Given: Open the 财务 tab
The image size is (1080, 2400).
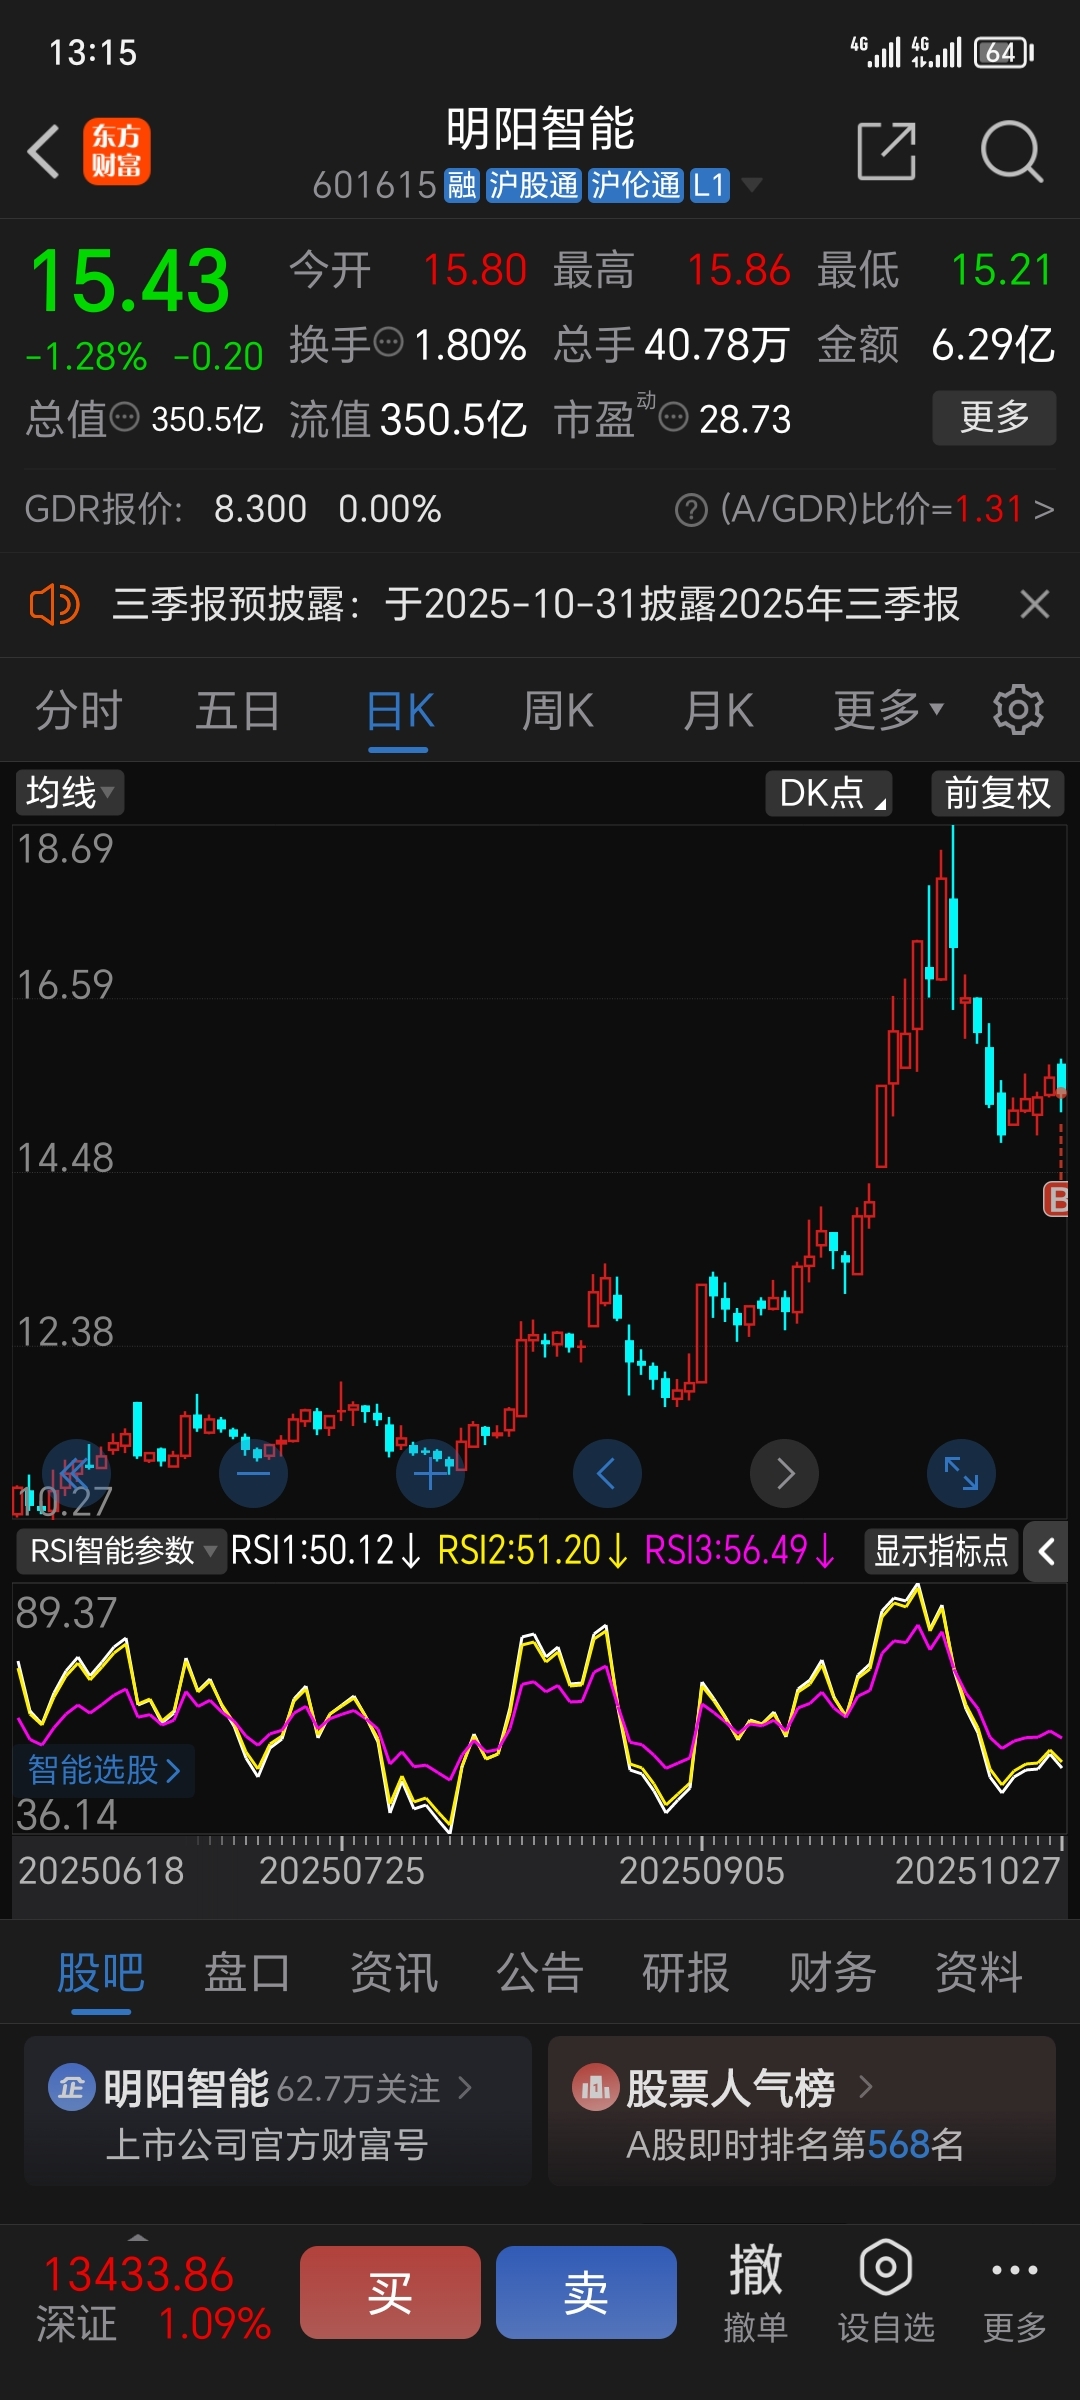Looking at the screenshot, I should coord(832,1973).
